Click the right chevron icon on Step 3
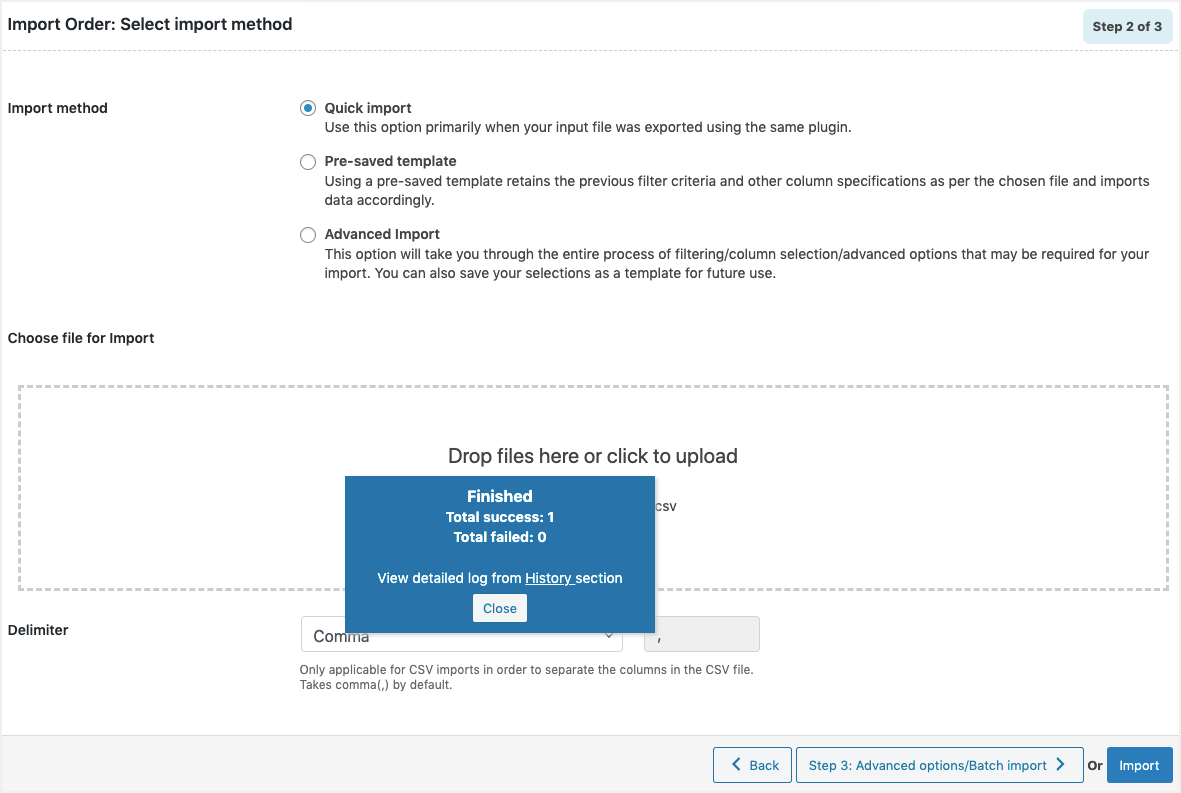Viewport: 1181px width, 793px height. 1061,765
